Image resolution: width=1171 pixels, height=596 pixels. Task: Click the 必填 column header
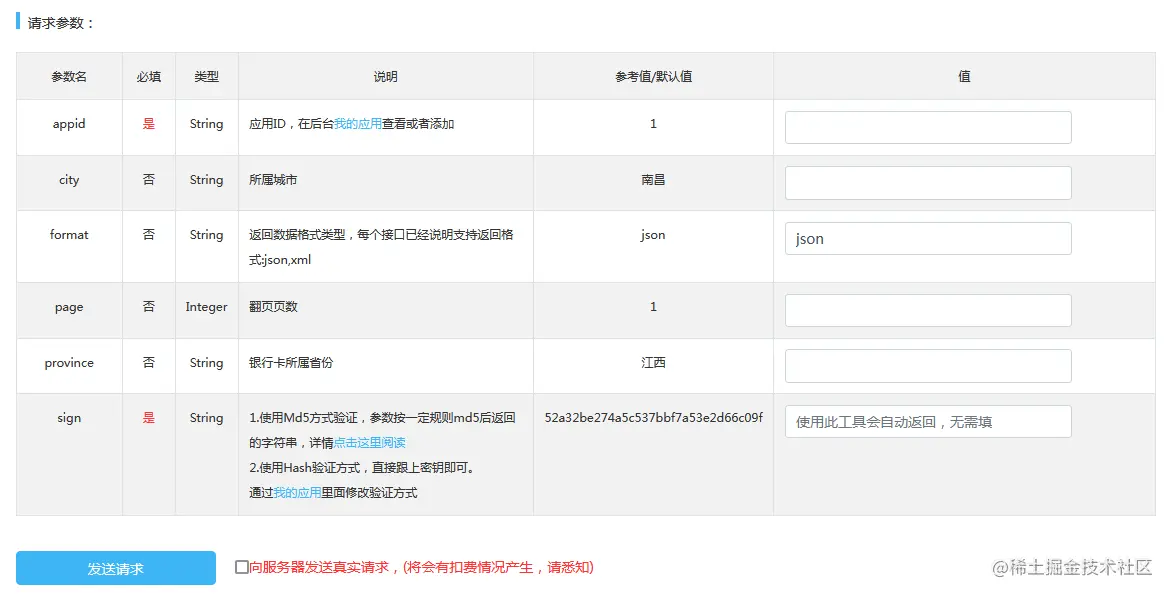click(149, 76)
